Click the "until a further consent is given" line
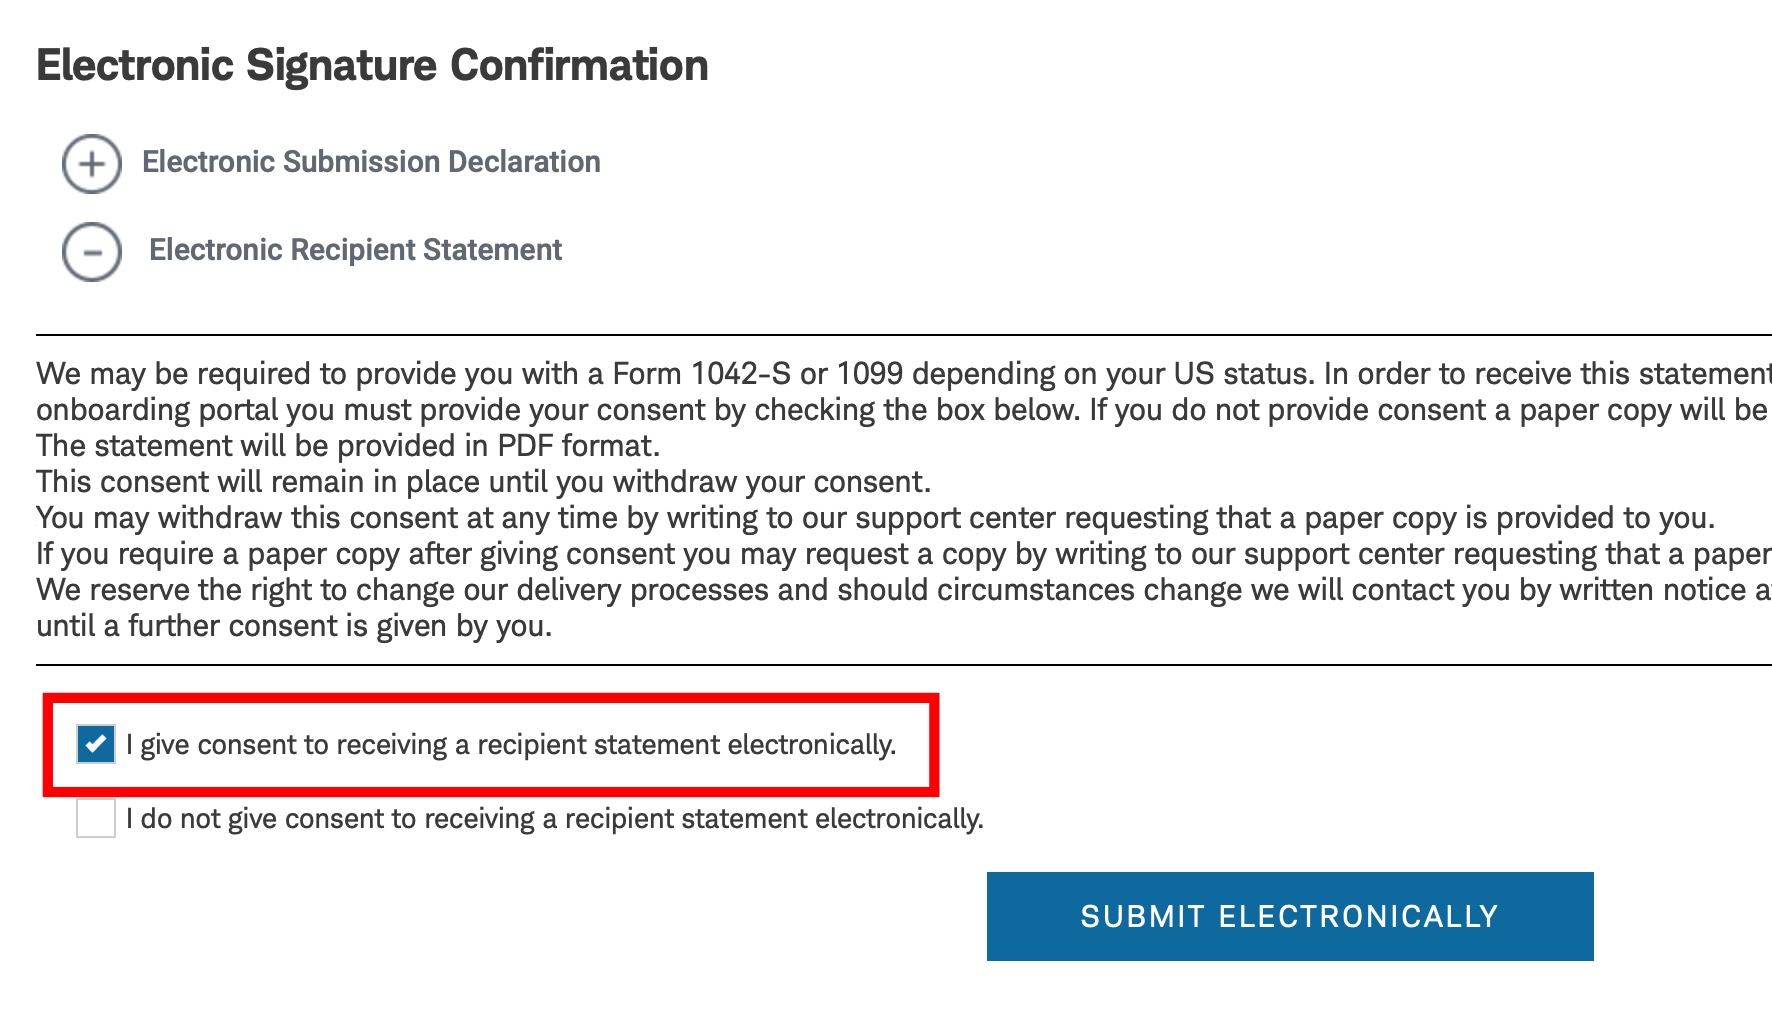The width and height of the screenshot is (1772, 1010). point(294,626)
